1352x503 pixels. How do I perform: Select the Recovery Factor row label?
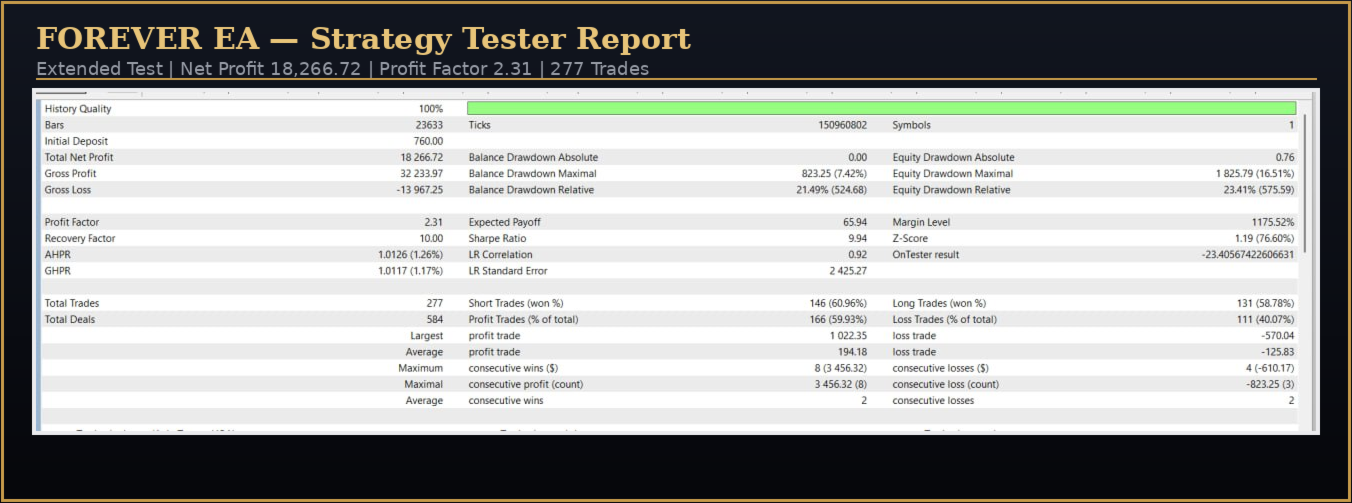tap(80, 239)
